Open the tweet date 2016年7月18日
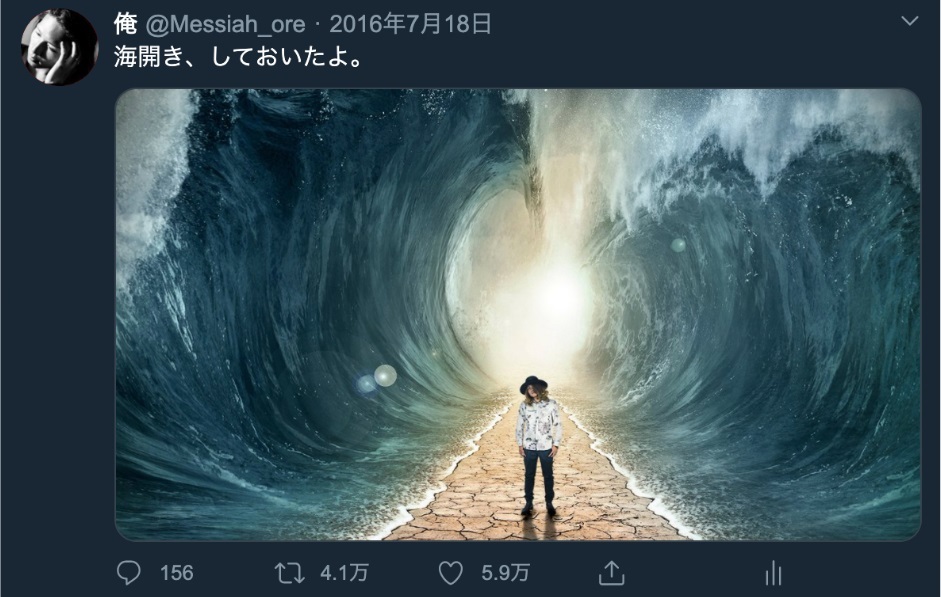941x597 pixels. click(410, 25)
